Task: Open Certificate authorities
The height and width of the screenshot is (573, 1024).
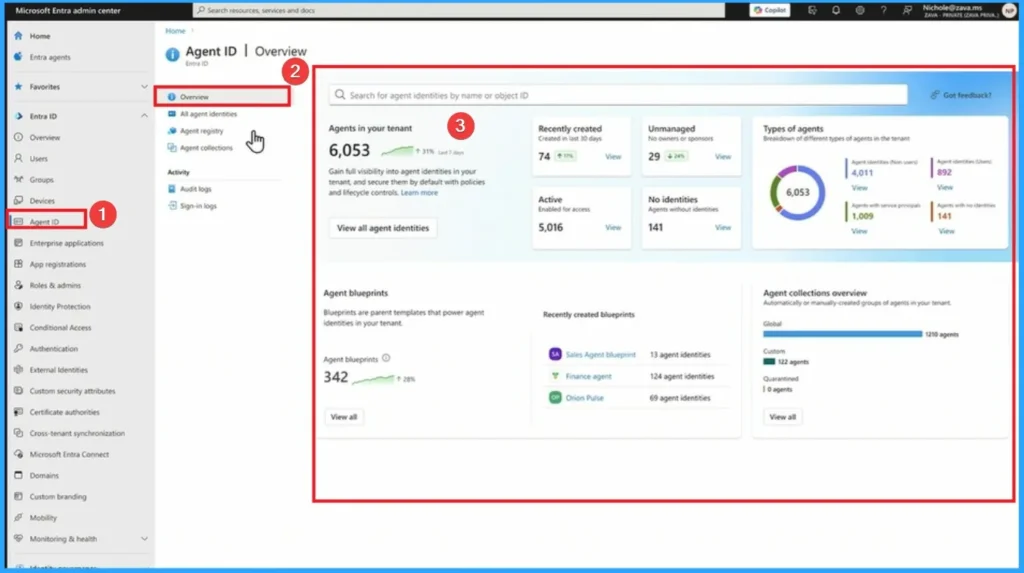Action: pos(64,412)
